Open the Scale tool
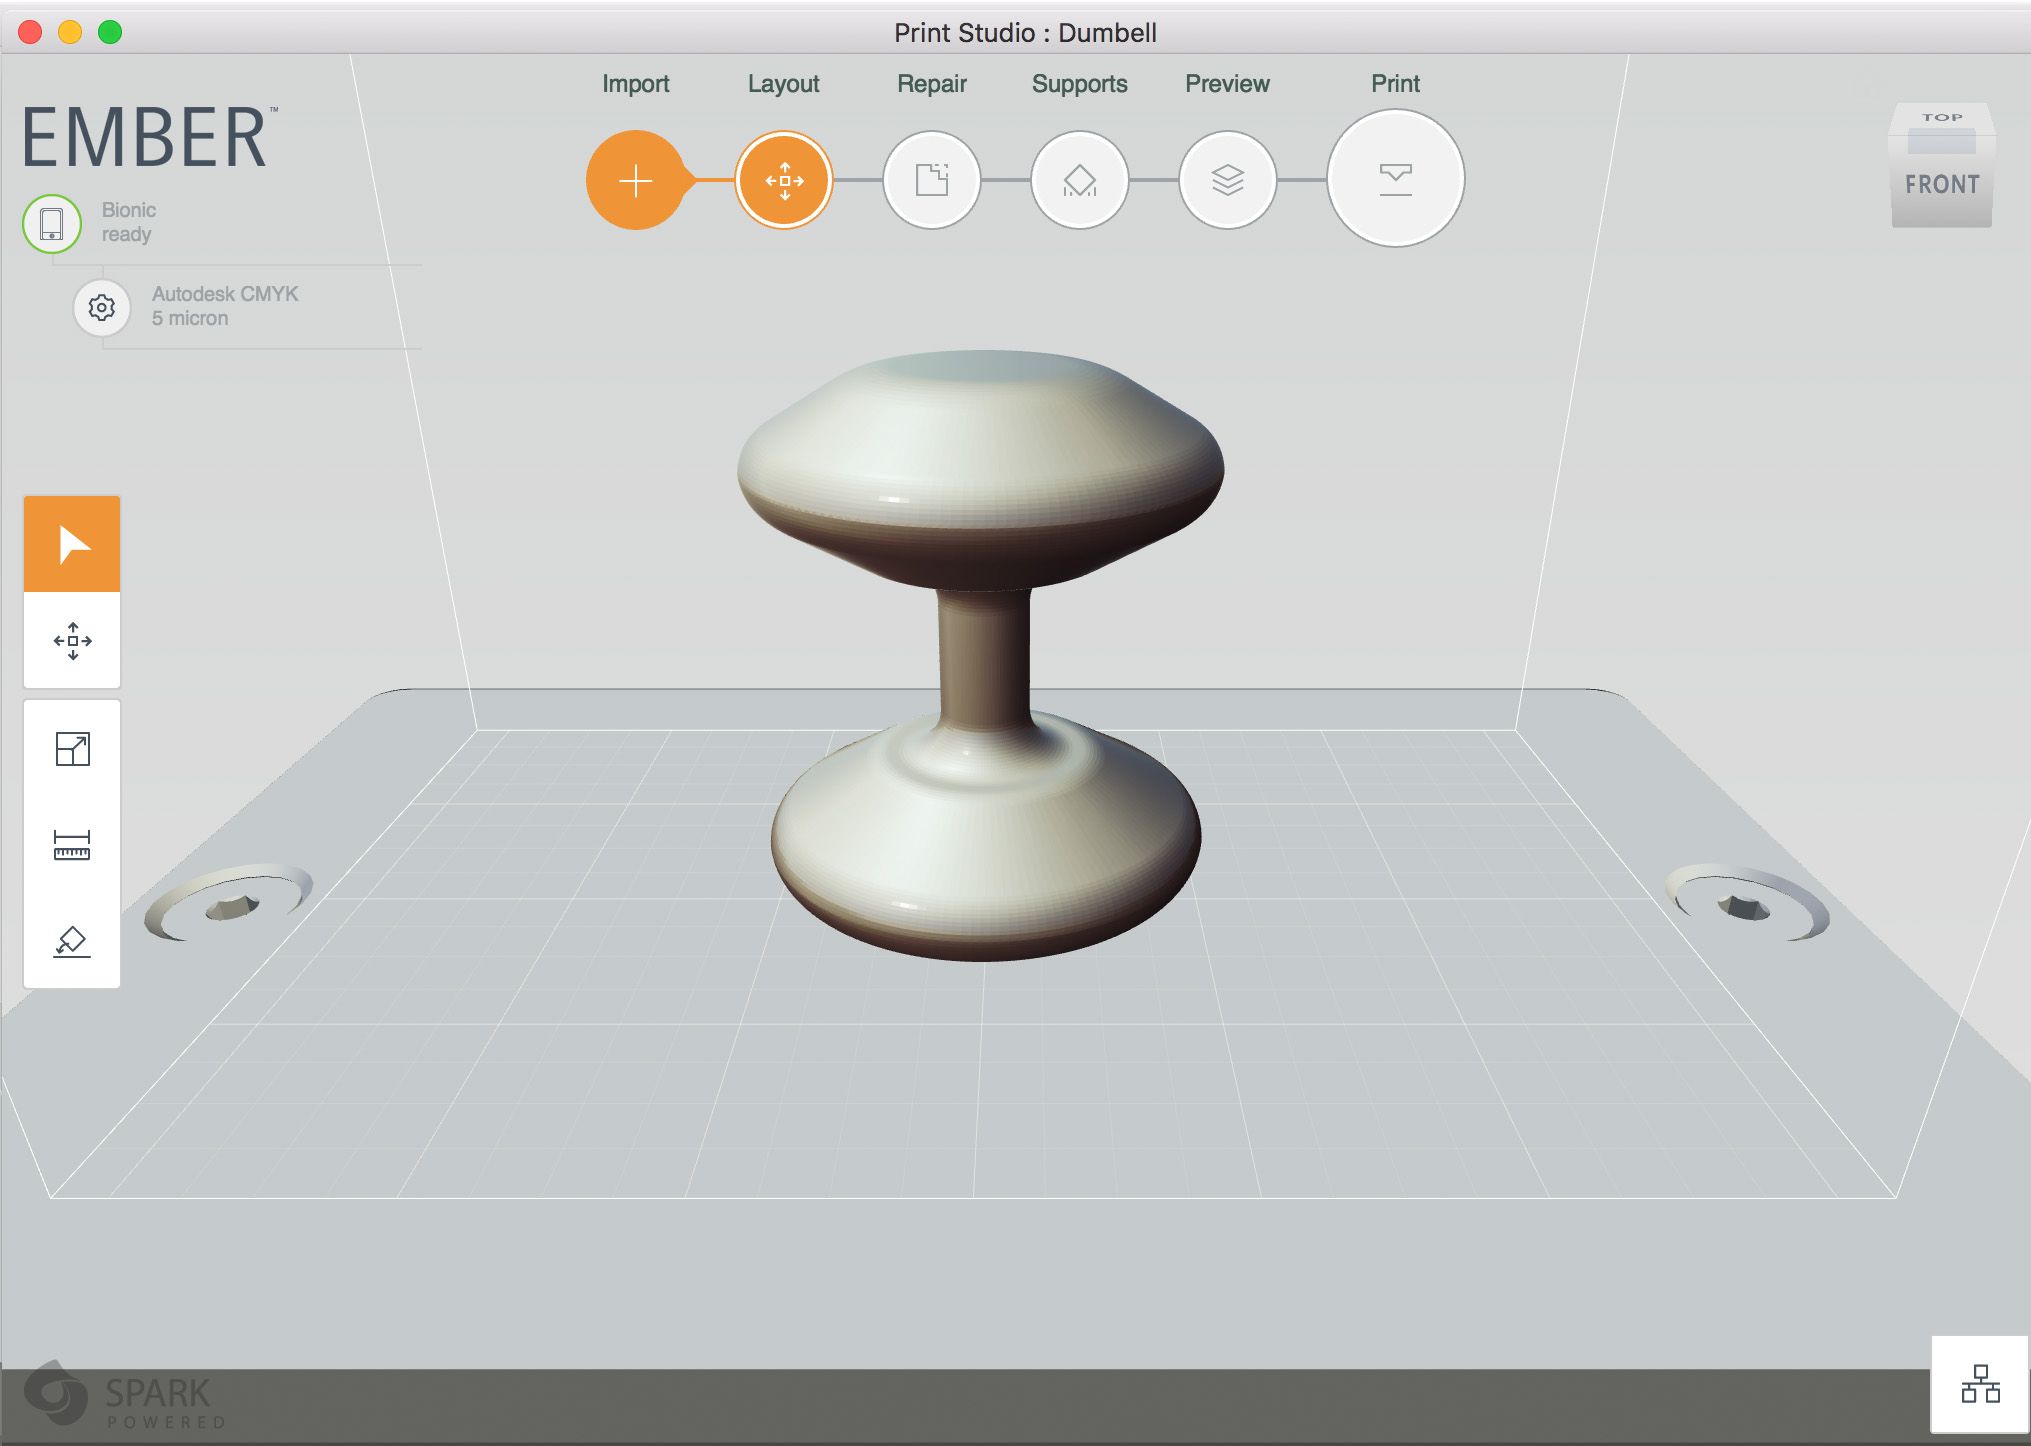2031x1446 pixels. point(71,746)
